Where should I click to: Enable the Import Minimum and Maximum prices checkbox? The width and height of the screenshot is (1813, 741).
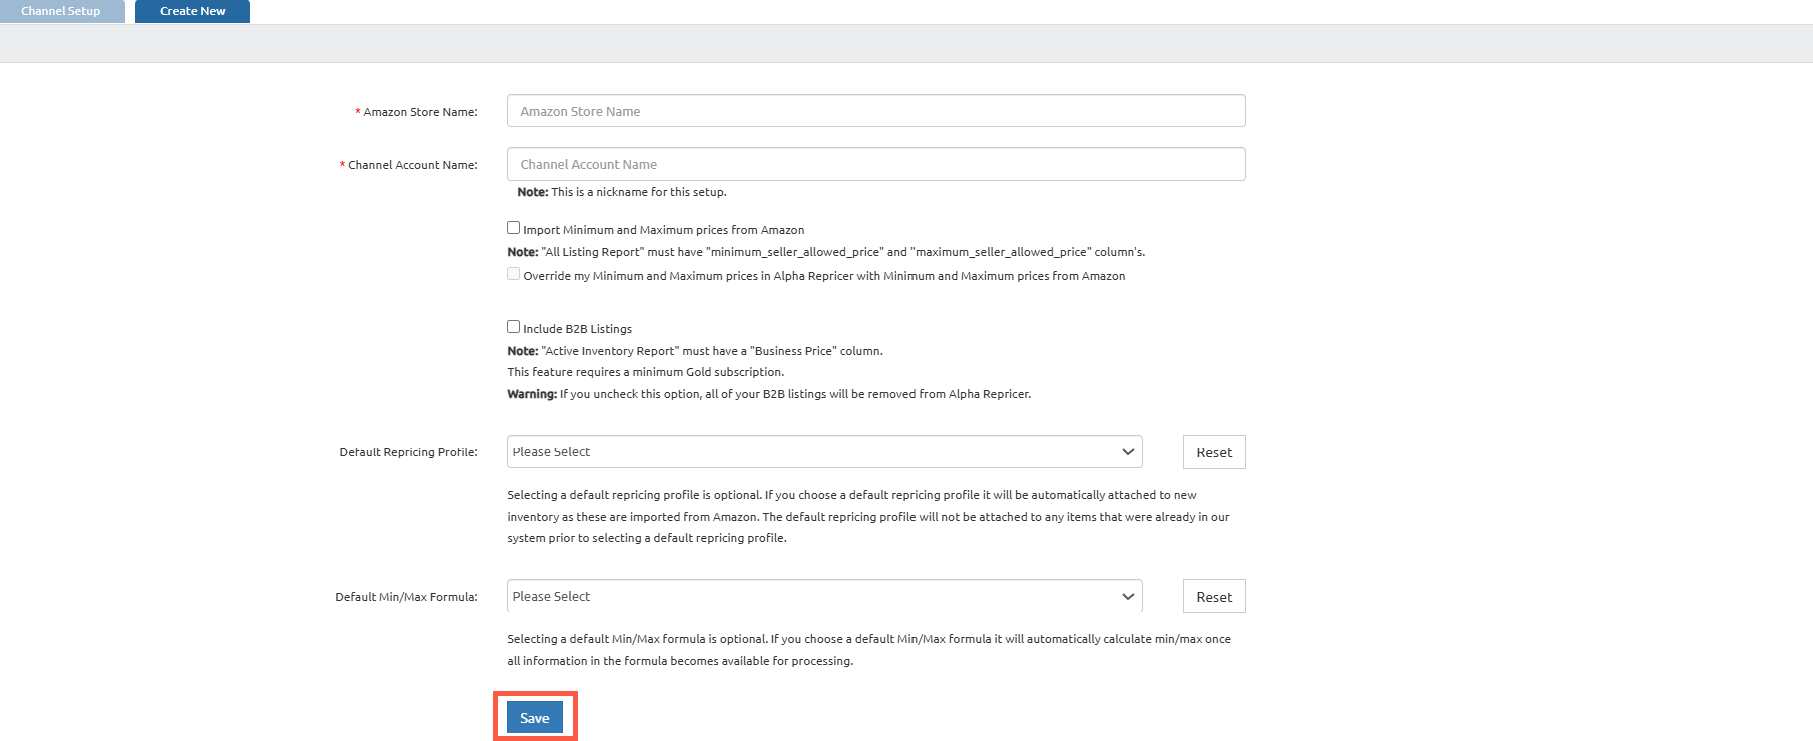point(513,228)
